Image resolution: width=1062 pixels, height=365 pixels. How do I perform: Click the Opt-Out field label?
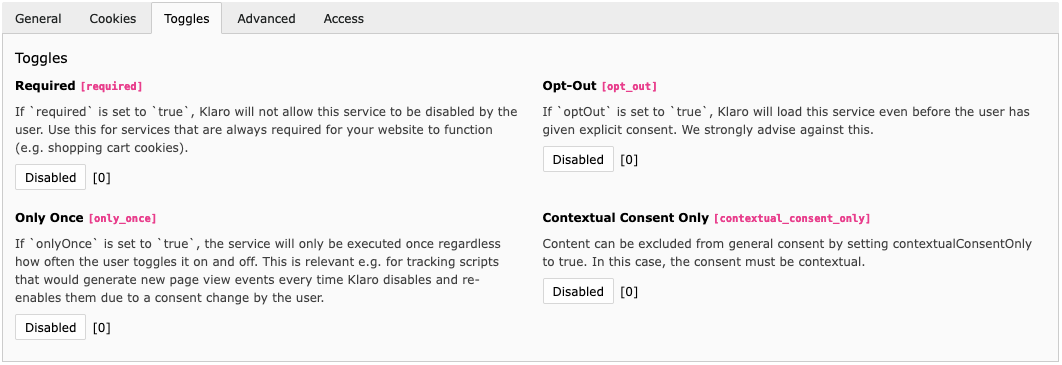tap(570, 86)
